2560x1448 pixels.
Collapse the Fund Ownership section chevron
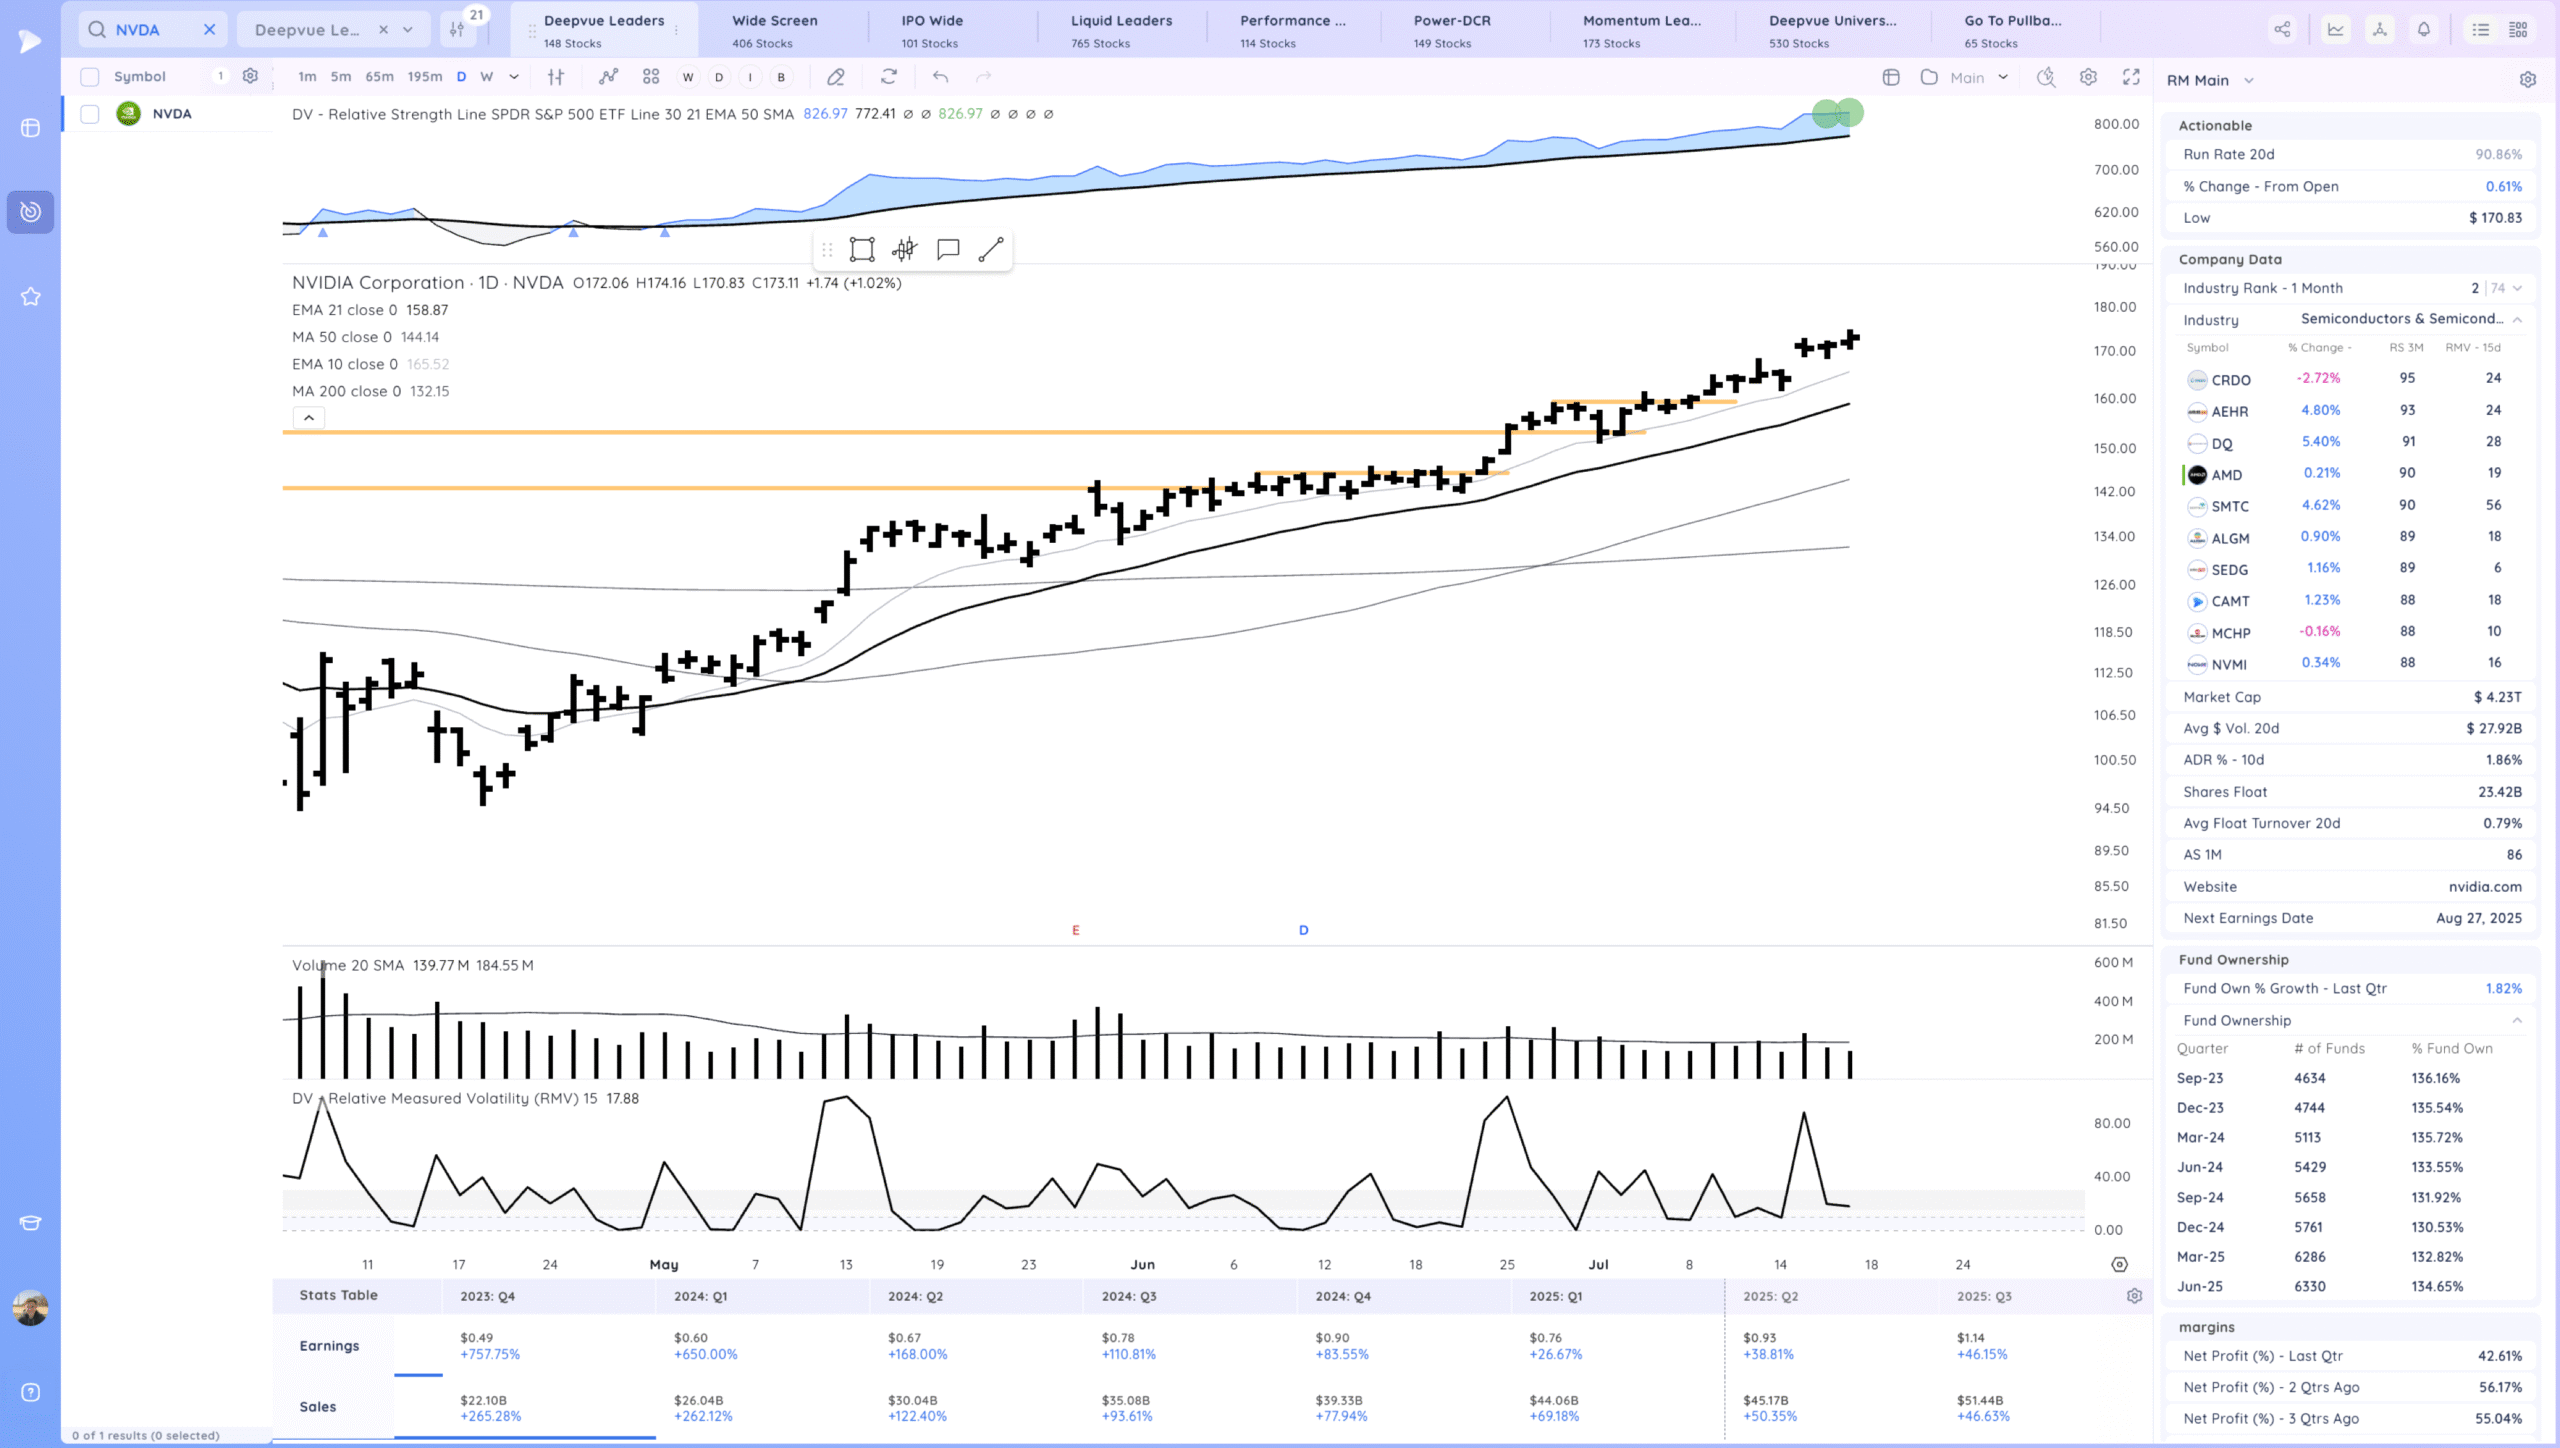[2517, 1020]
